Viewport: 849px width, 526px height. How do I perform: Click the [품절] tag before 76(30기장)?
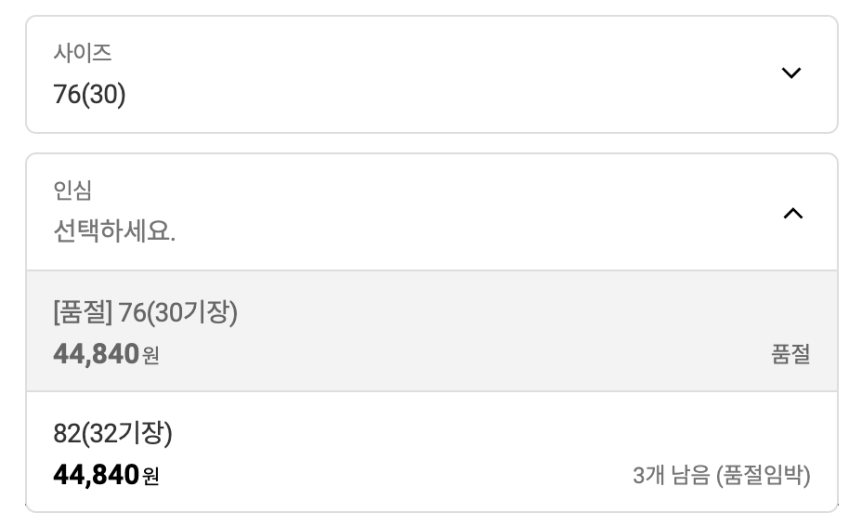pyautogui.click(x=81, y=312)
